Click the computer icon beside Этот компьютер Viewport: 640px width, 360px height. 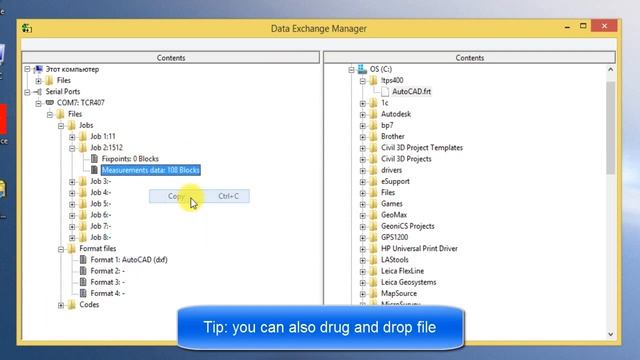click(x=38, y=69)
